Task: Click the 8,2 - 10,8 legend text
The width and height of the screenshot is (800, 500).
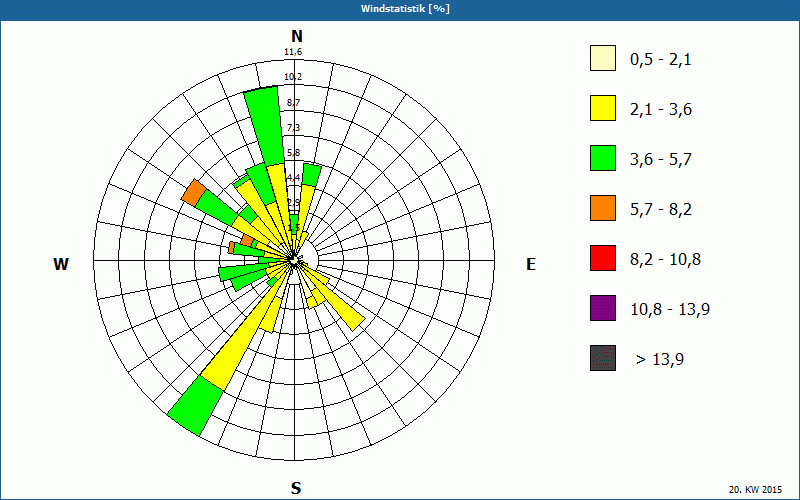Action: coord(665,260)
